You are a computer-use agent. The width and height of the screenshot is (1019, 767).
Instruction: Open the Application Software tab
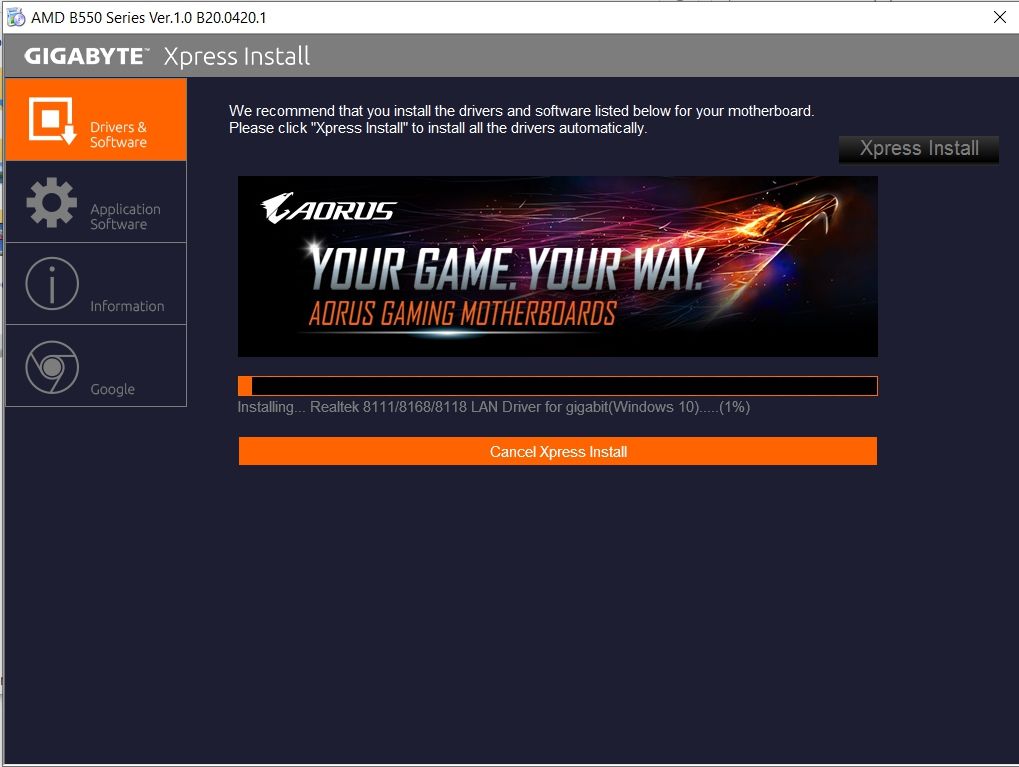pyautogui.click(x=96, y=202)
